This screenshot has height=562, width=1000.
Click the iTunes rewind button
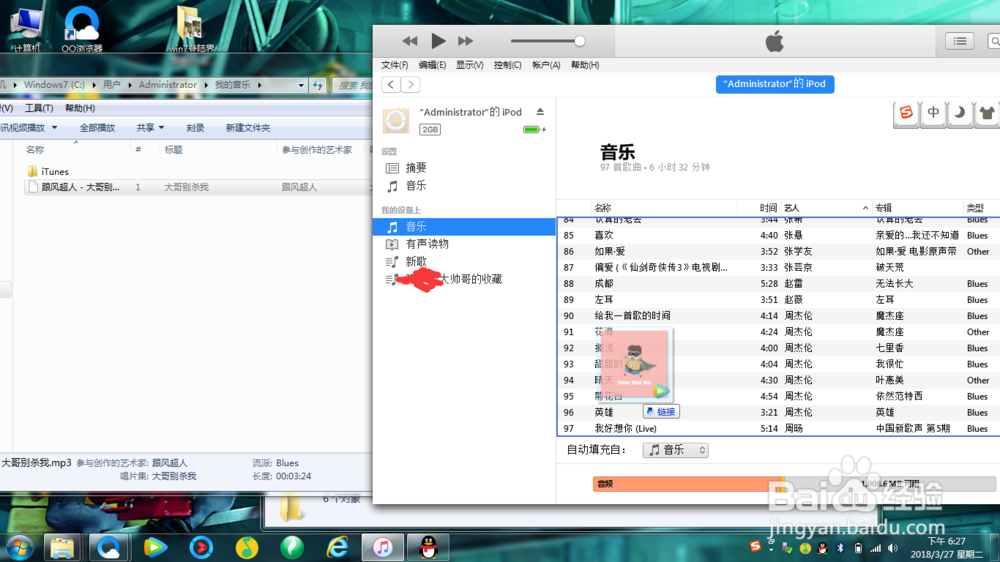[409, 41]
